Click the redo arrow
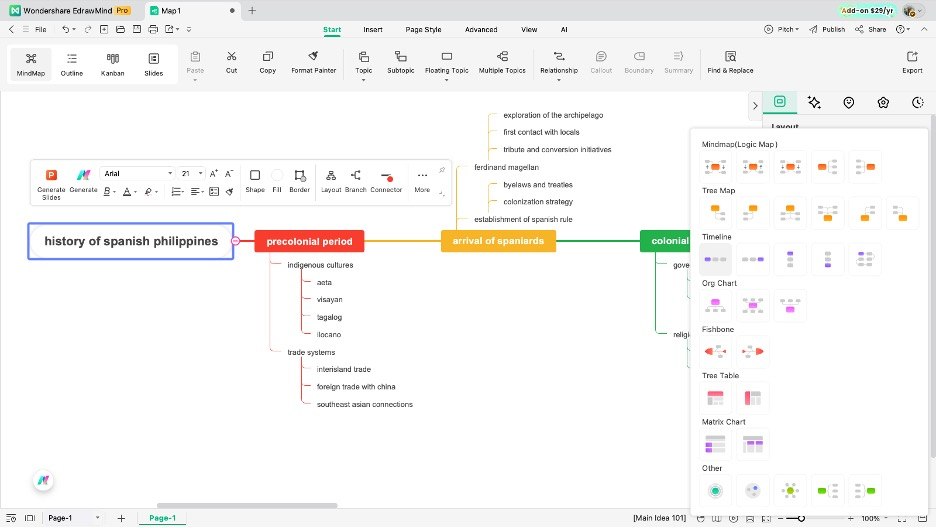The image size is (936, 528). pos(88,29)
